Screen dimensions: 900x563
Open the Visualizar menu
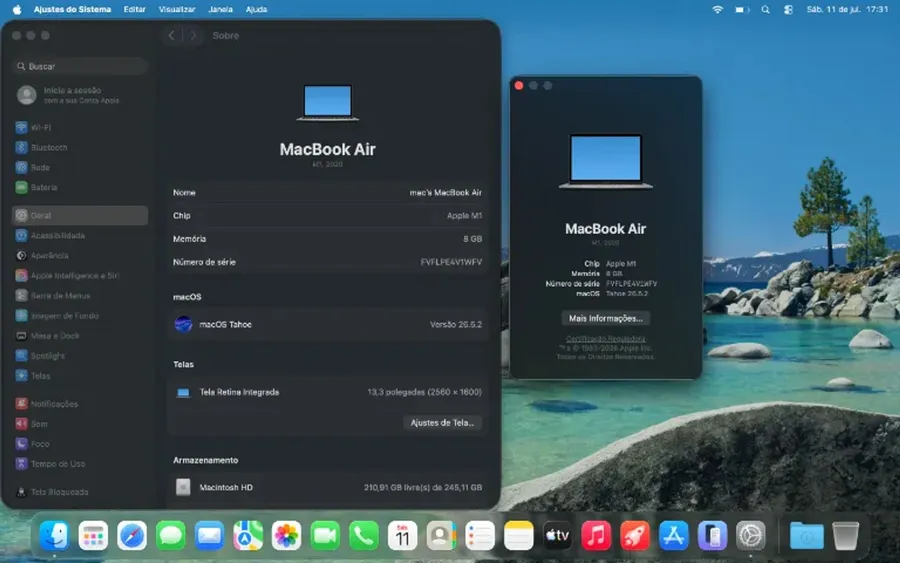[x=177, y=9]
